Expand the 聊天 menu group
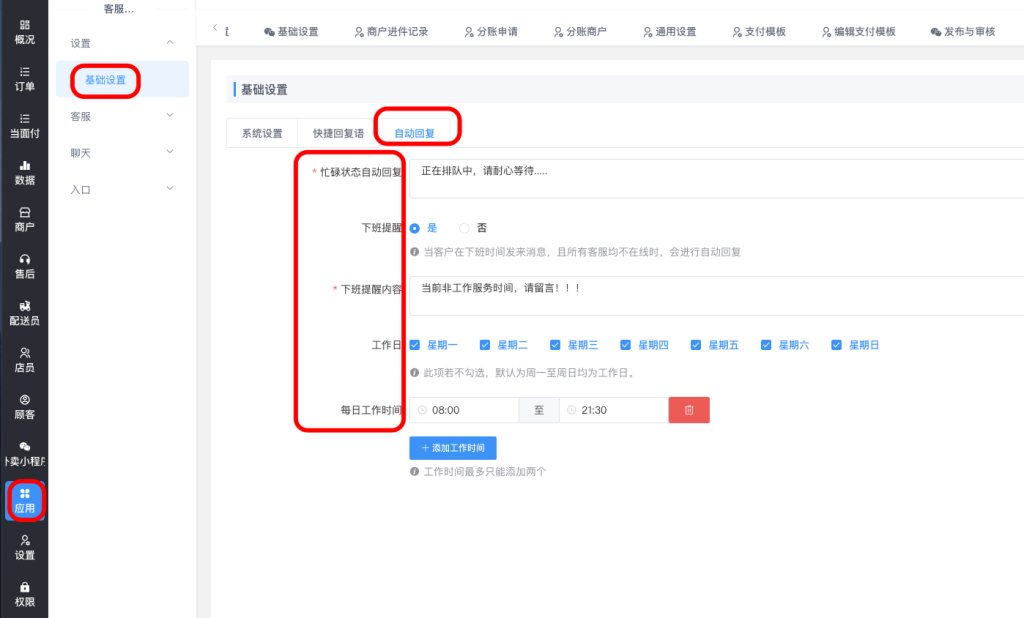Viewport: 1024px width, 618px height. pos(120,153)
